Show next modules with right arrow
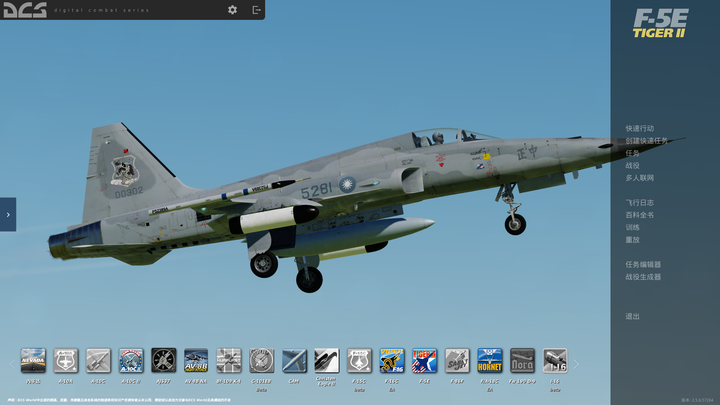This screenshot has width=720, height=405. pyautogui.click(x=576, y=364)
